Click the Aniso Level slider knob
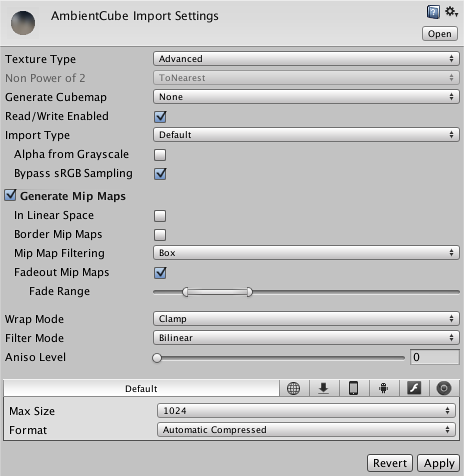Screen dimensions: 464x476 tap(157, 358)
